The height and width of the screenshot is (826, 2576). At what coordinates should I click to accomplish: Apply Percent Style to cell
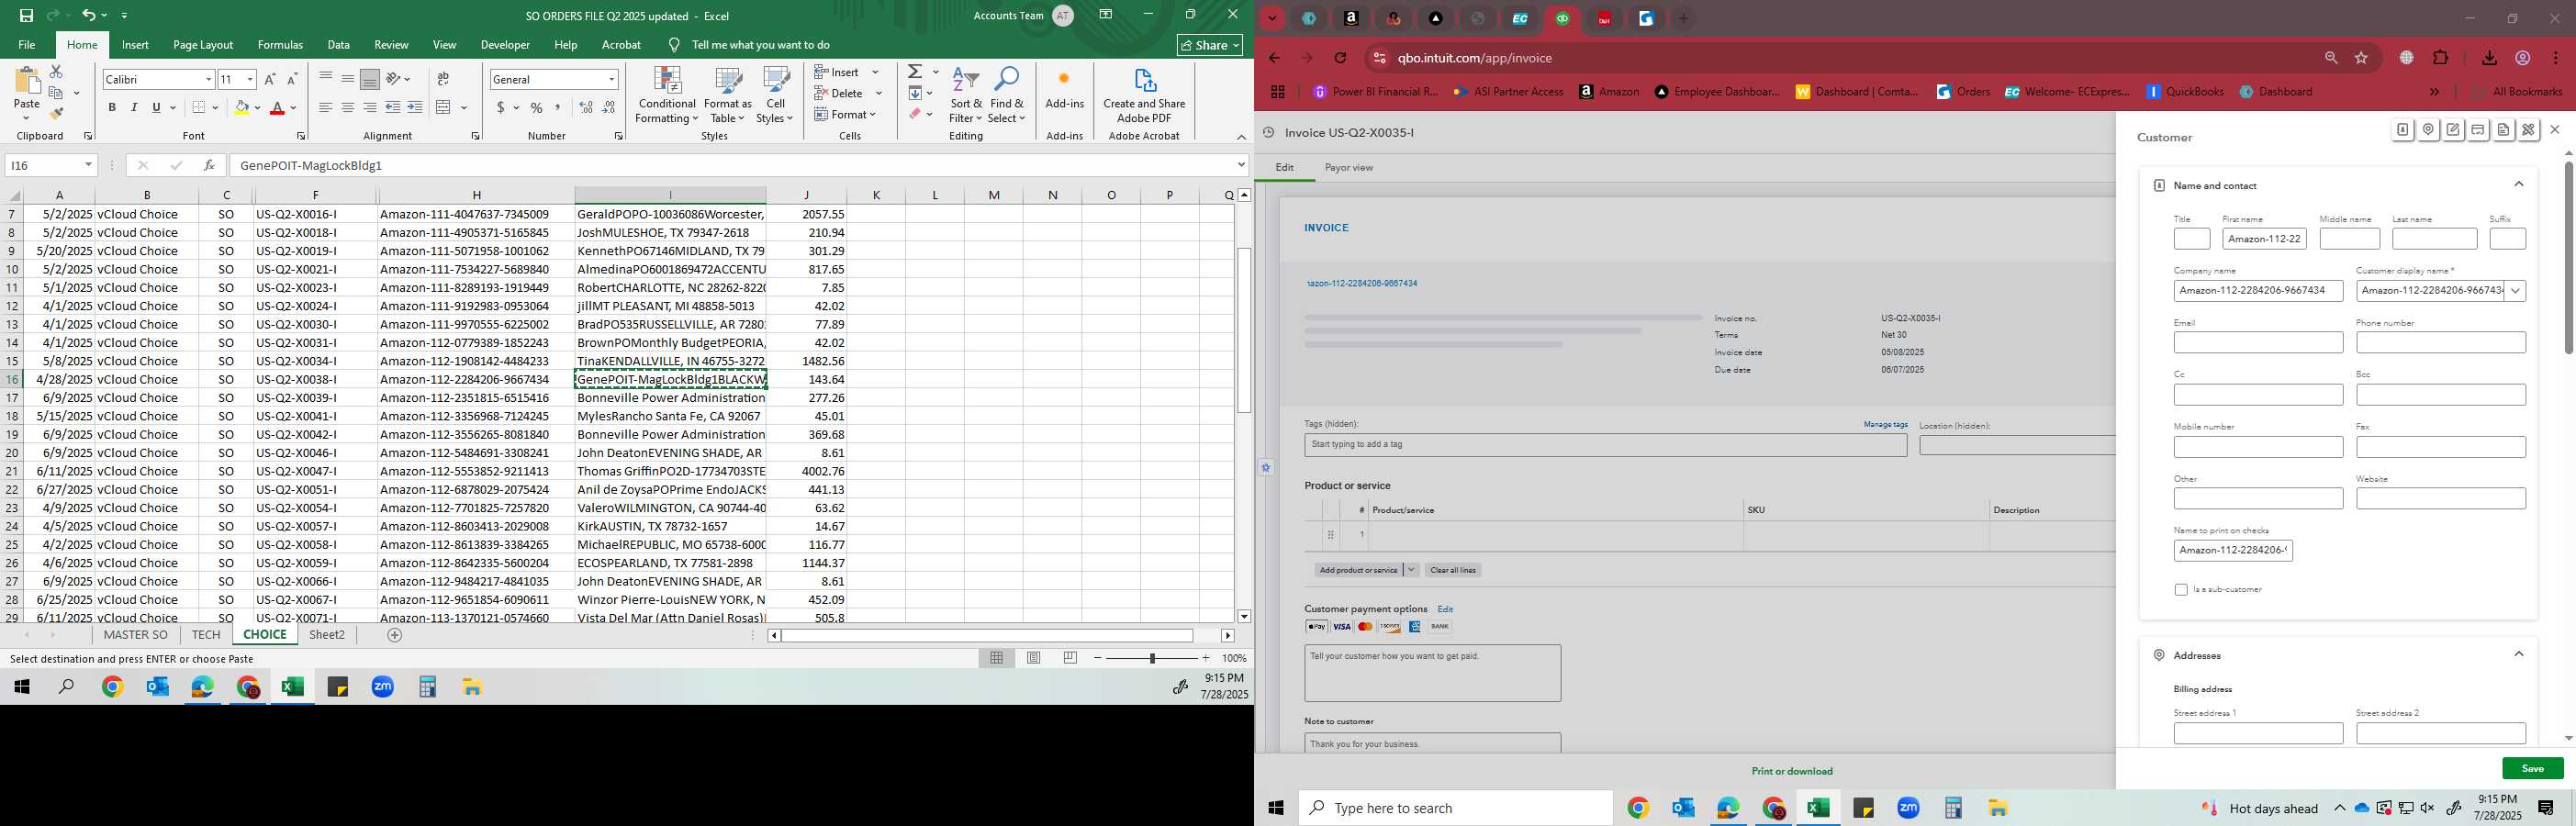click(537, 108)
